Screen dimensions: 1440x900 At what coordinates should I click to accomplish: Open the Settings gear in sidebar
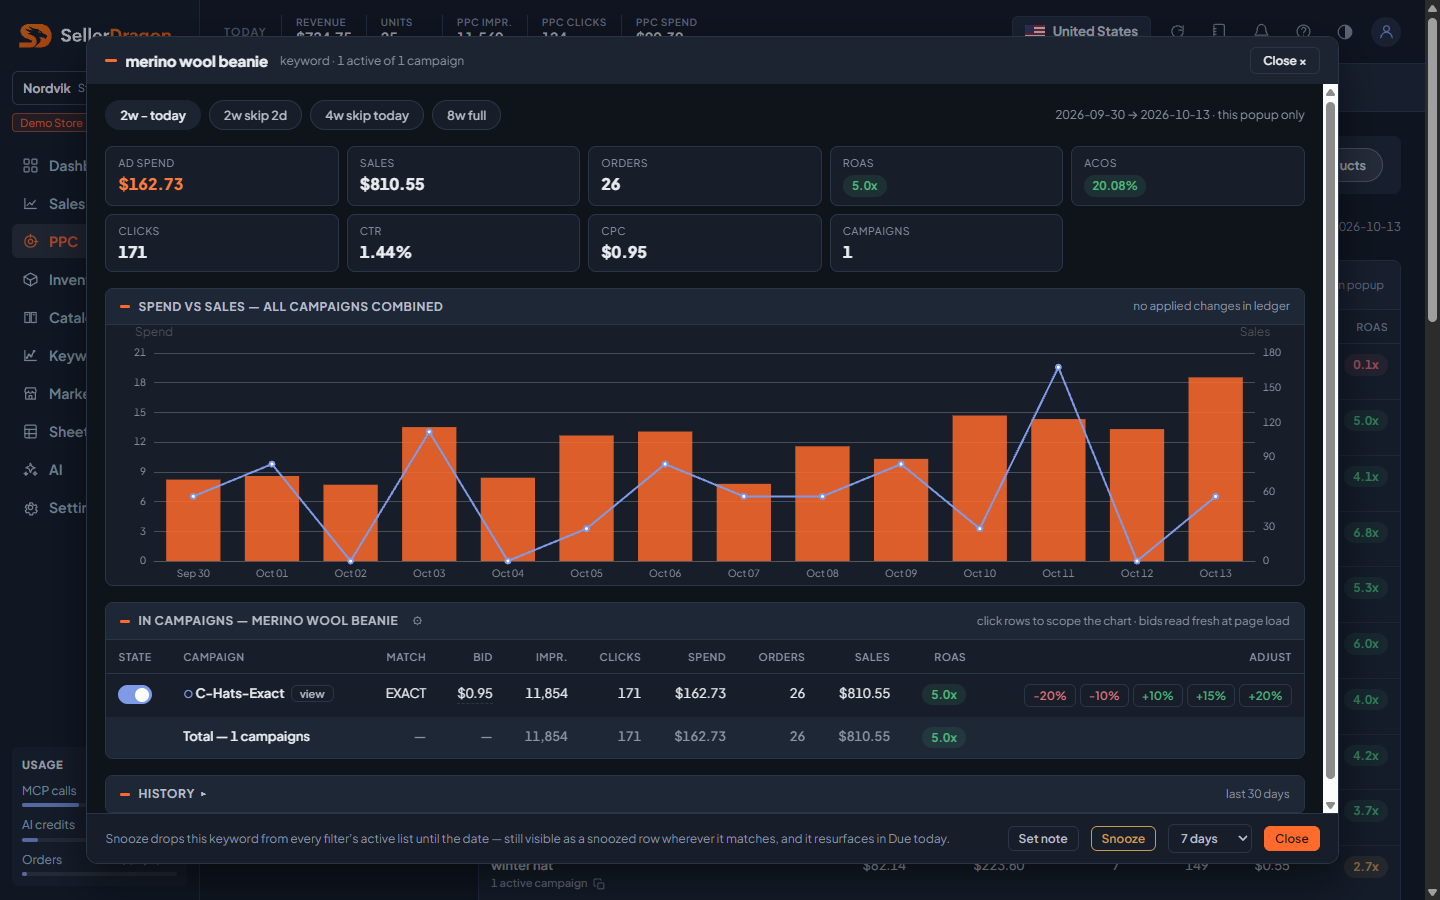click(31, 508)
